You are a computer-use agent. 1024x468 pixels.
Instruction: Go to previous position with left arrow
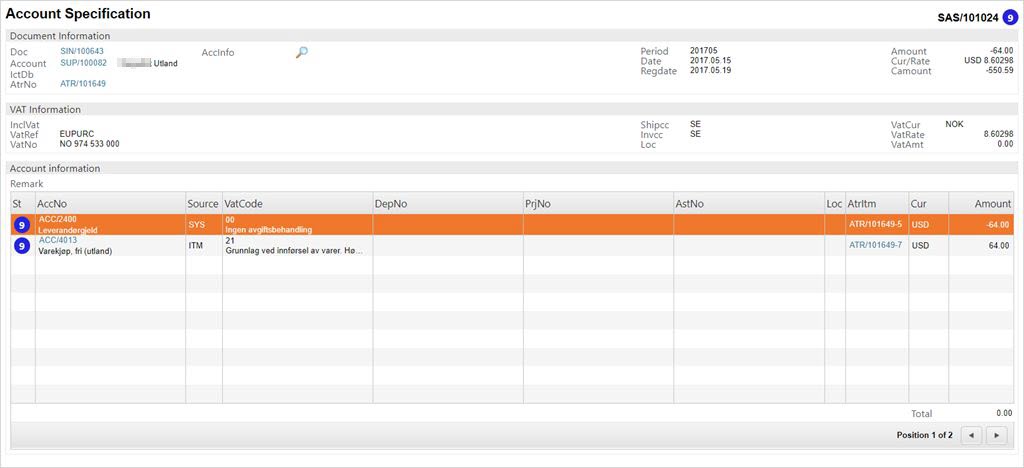tap(971, 435)
